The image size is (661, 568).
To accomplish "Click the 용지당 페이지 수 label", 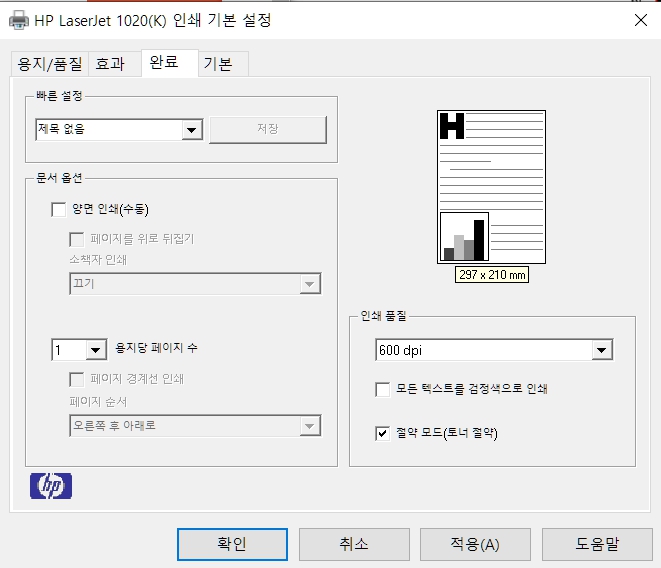I will [156, 348].
